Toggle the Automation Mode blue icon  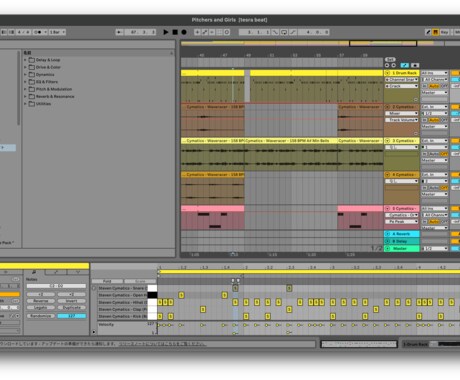(405, 65)
